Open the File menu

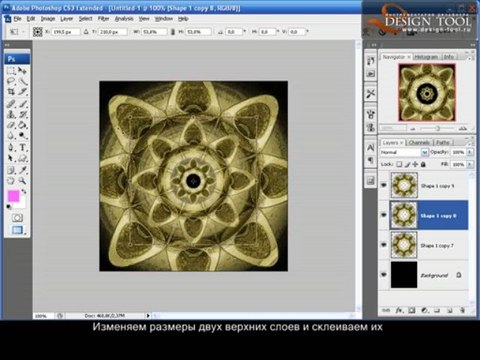tap(18, 19)
